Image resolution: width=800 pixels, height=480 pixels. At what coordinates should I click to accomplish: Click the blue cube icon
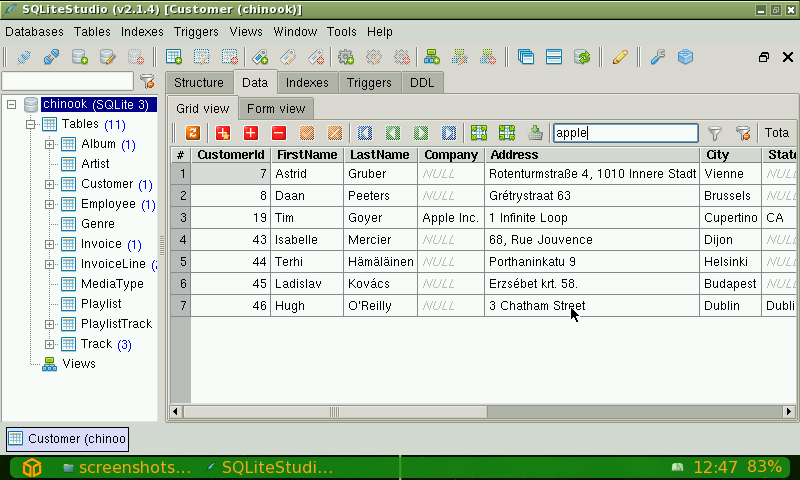pyautogui.click(x=685, y=57)
